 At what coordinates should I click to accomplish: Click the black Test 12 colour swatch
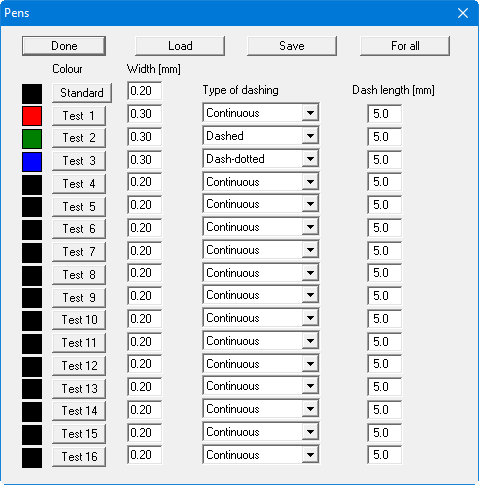pos(32,367)
